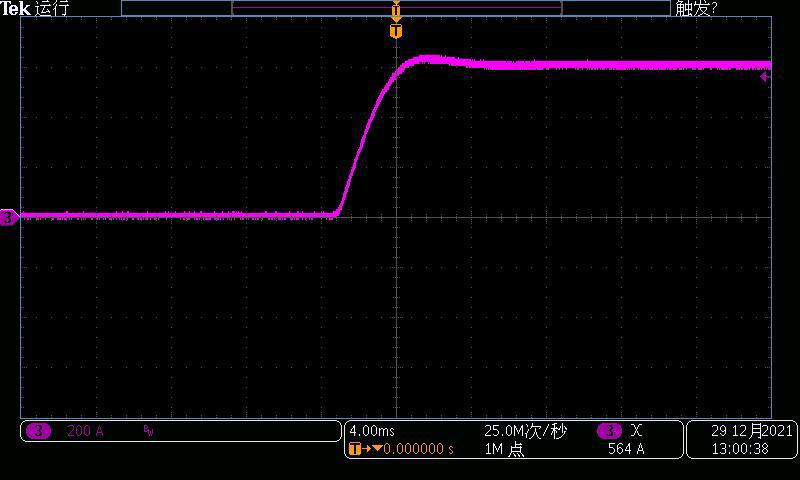
Task: Click the 运行 run status indicator
Action: [52, 9]
